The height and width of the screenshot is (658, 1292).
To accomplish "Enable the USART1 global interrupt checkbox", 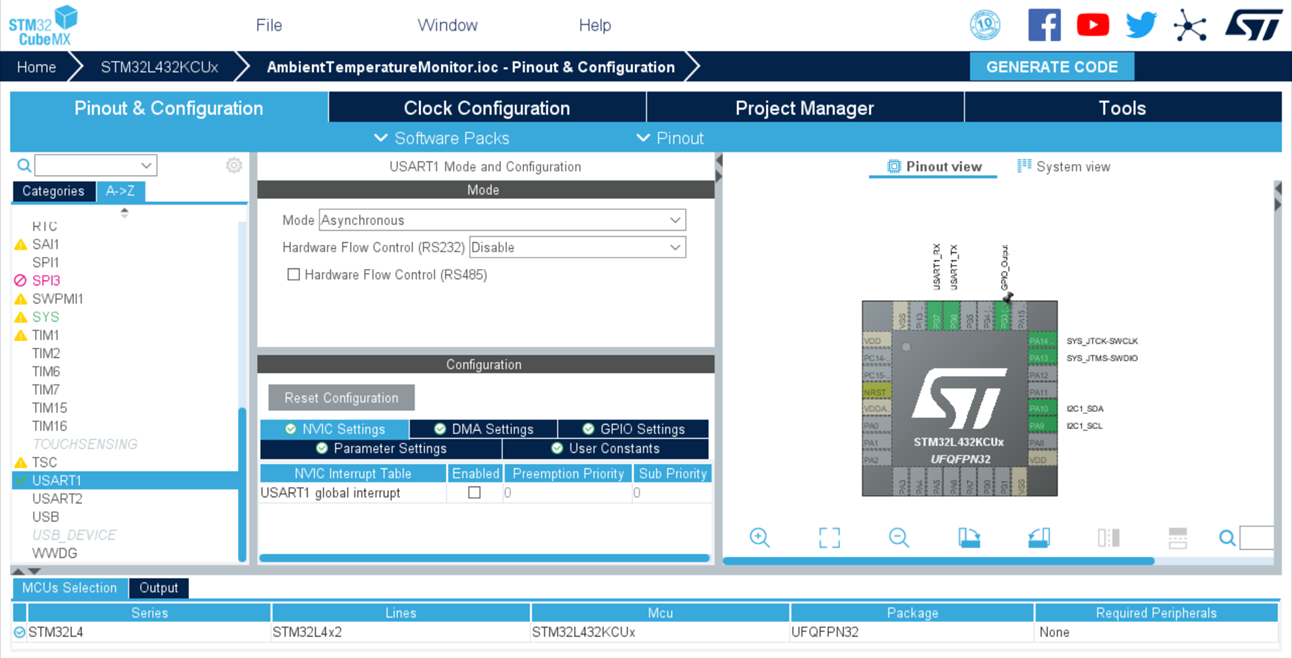I will 474,492.
